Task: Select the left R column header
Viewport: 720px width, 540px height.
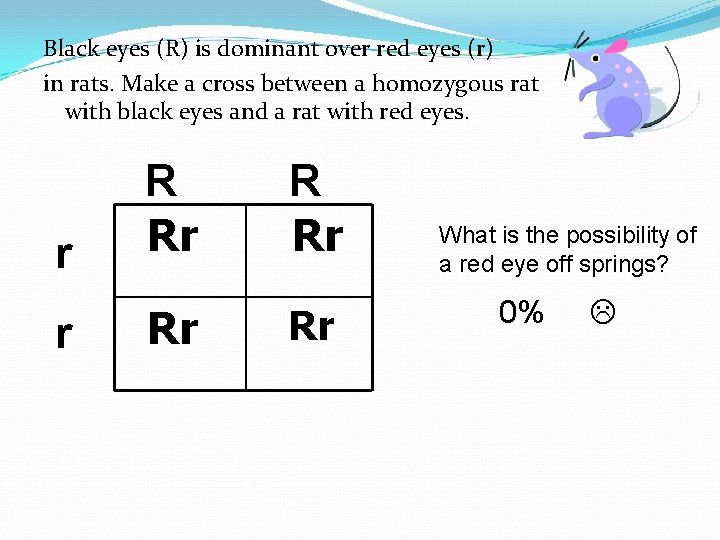Action: 161,182
